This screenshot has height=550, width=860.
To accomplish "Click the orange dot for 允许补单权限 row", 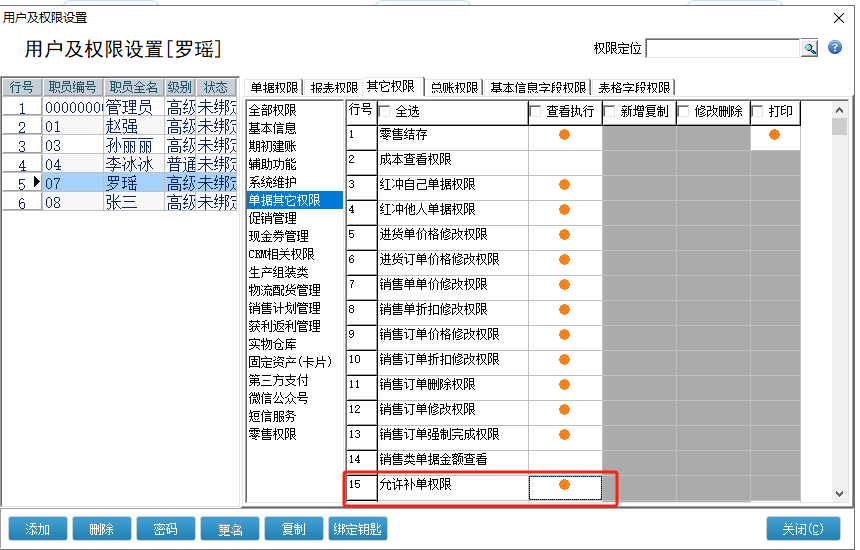I will [564, 485].
